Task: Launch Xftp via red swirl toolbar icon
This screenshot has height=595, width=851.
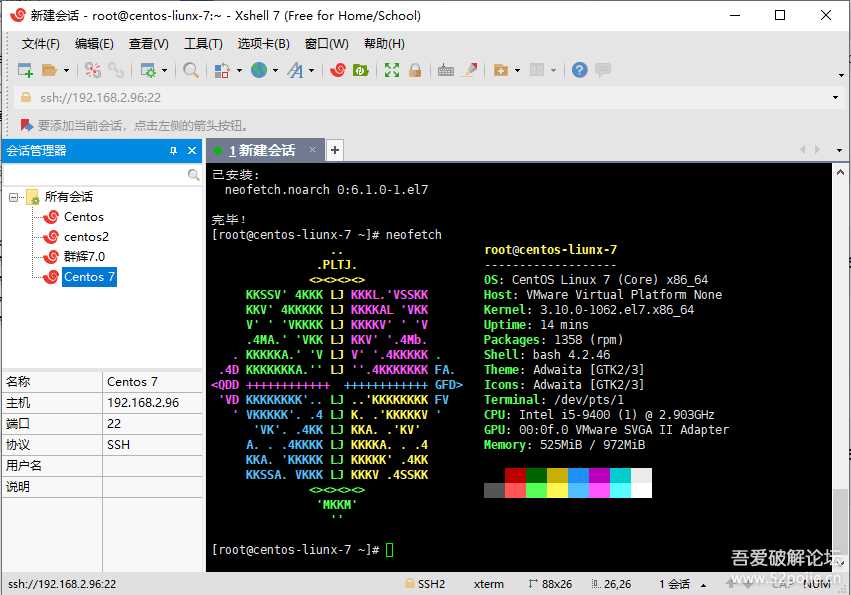Action: tap(338, 70)
